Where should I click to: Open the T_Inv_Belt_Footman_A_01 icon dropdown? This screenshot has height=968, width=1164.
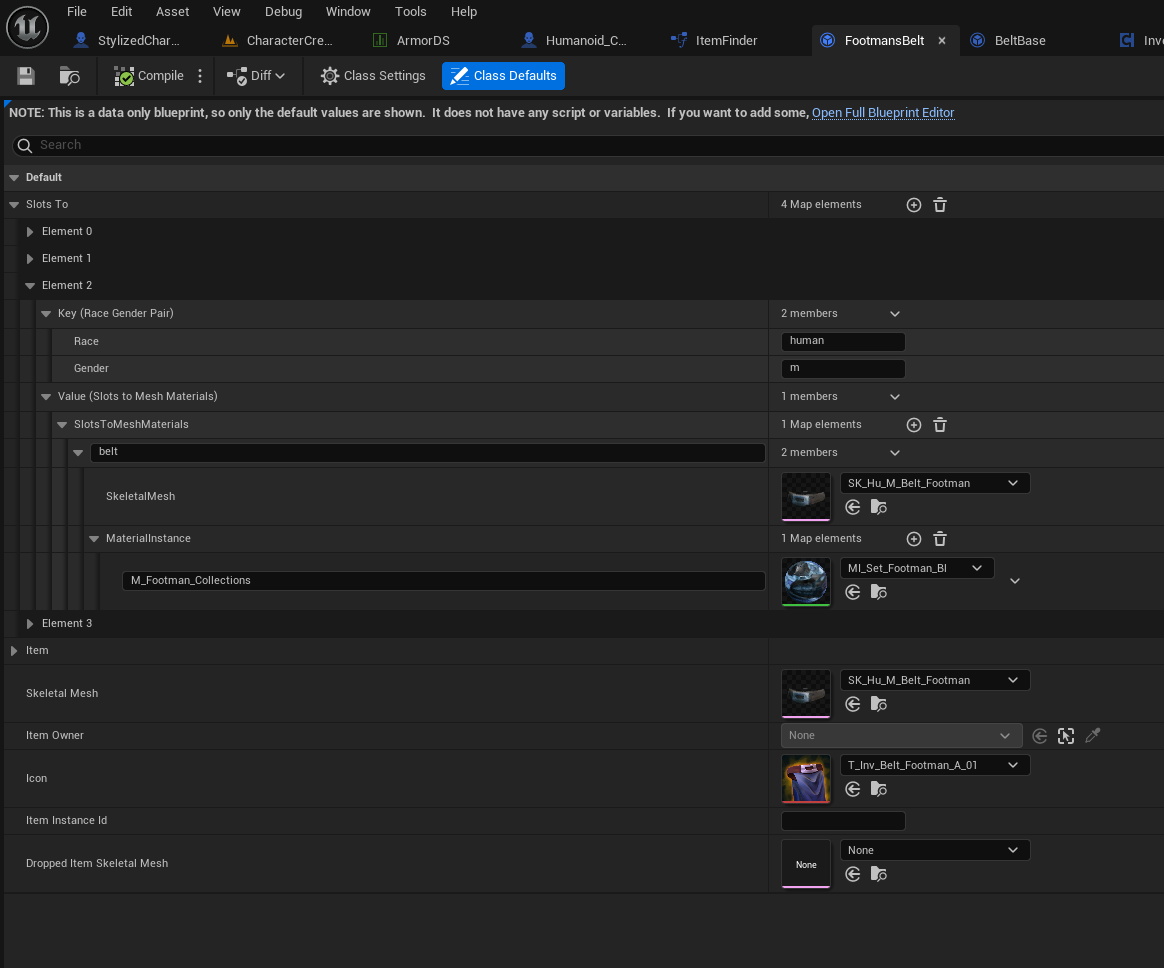point(935,765)
